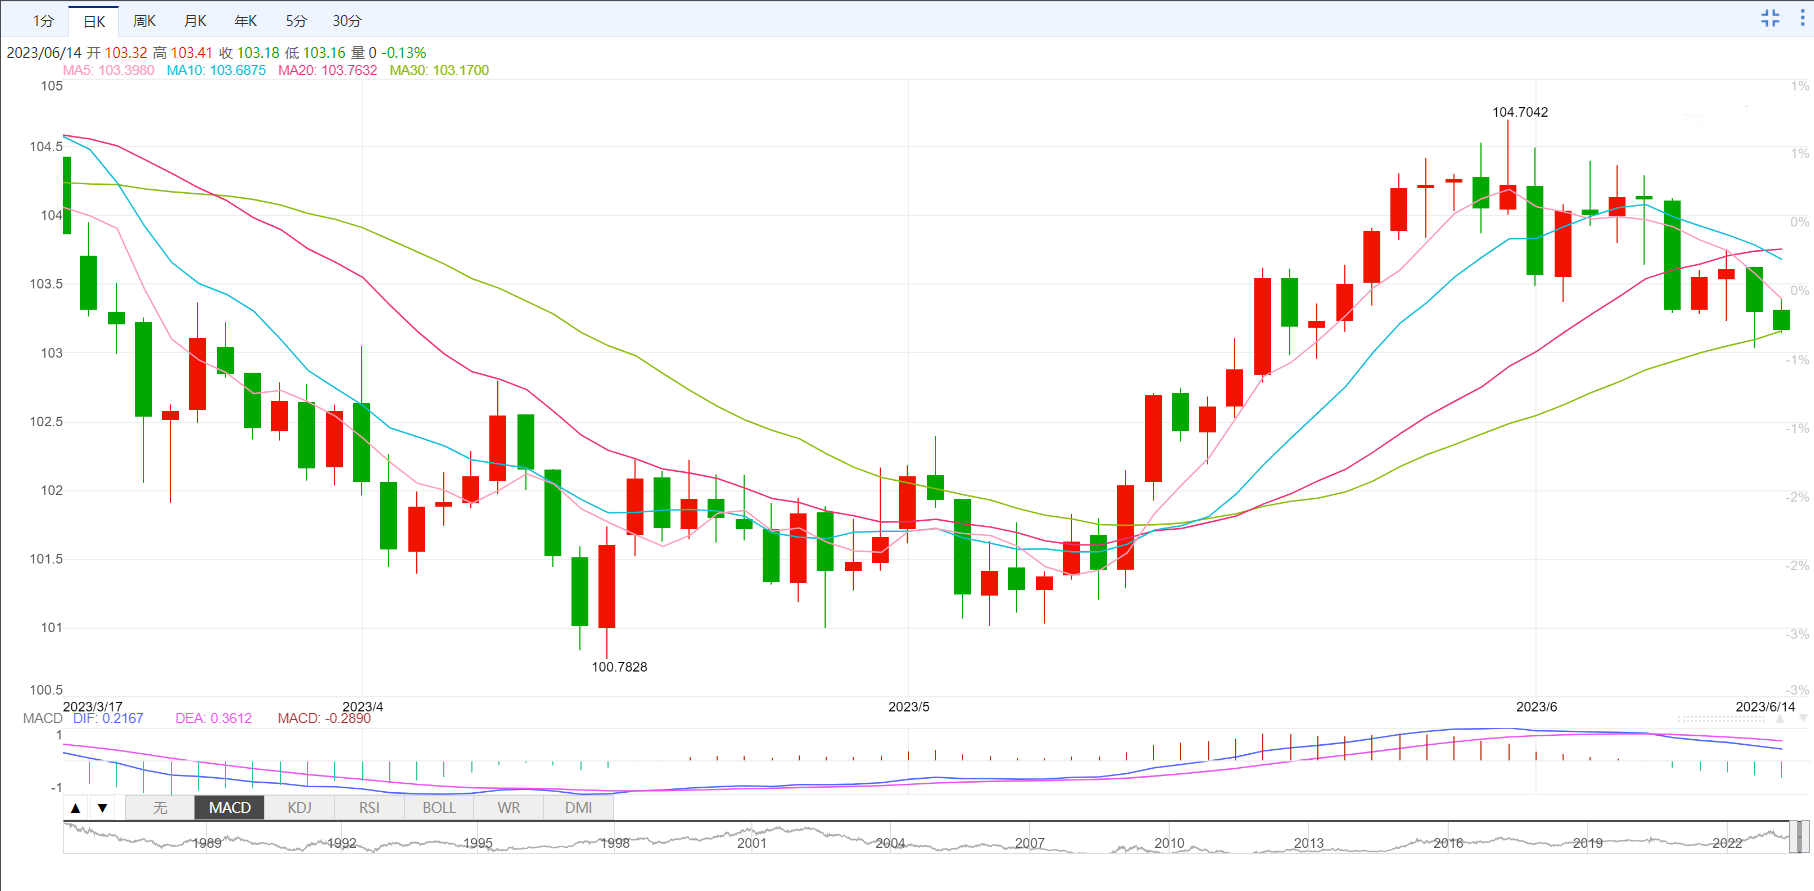
Task: Select the 5分 interval tab
Action: click(296, 21)
